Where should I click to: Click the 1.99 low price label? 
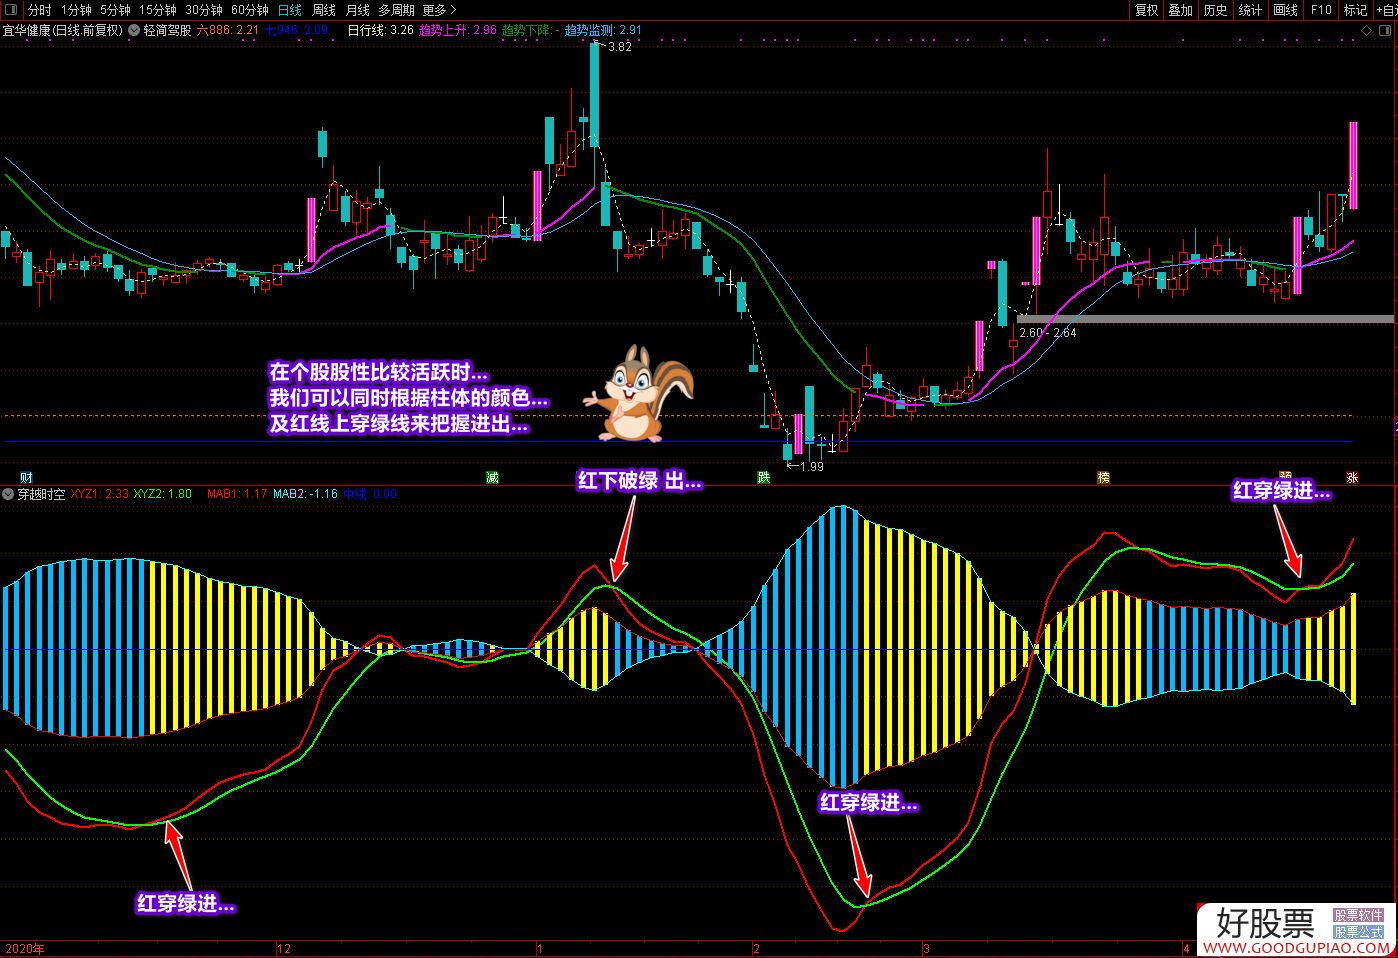812,466
